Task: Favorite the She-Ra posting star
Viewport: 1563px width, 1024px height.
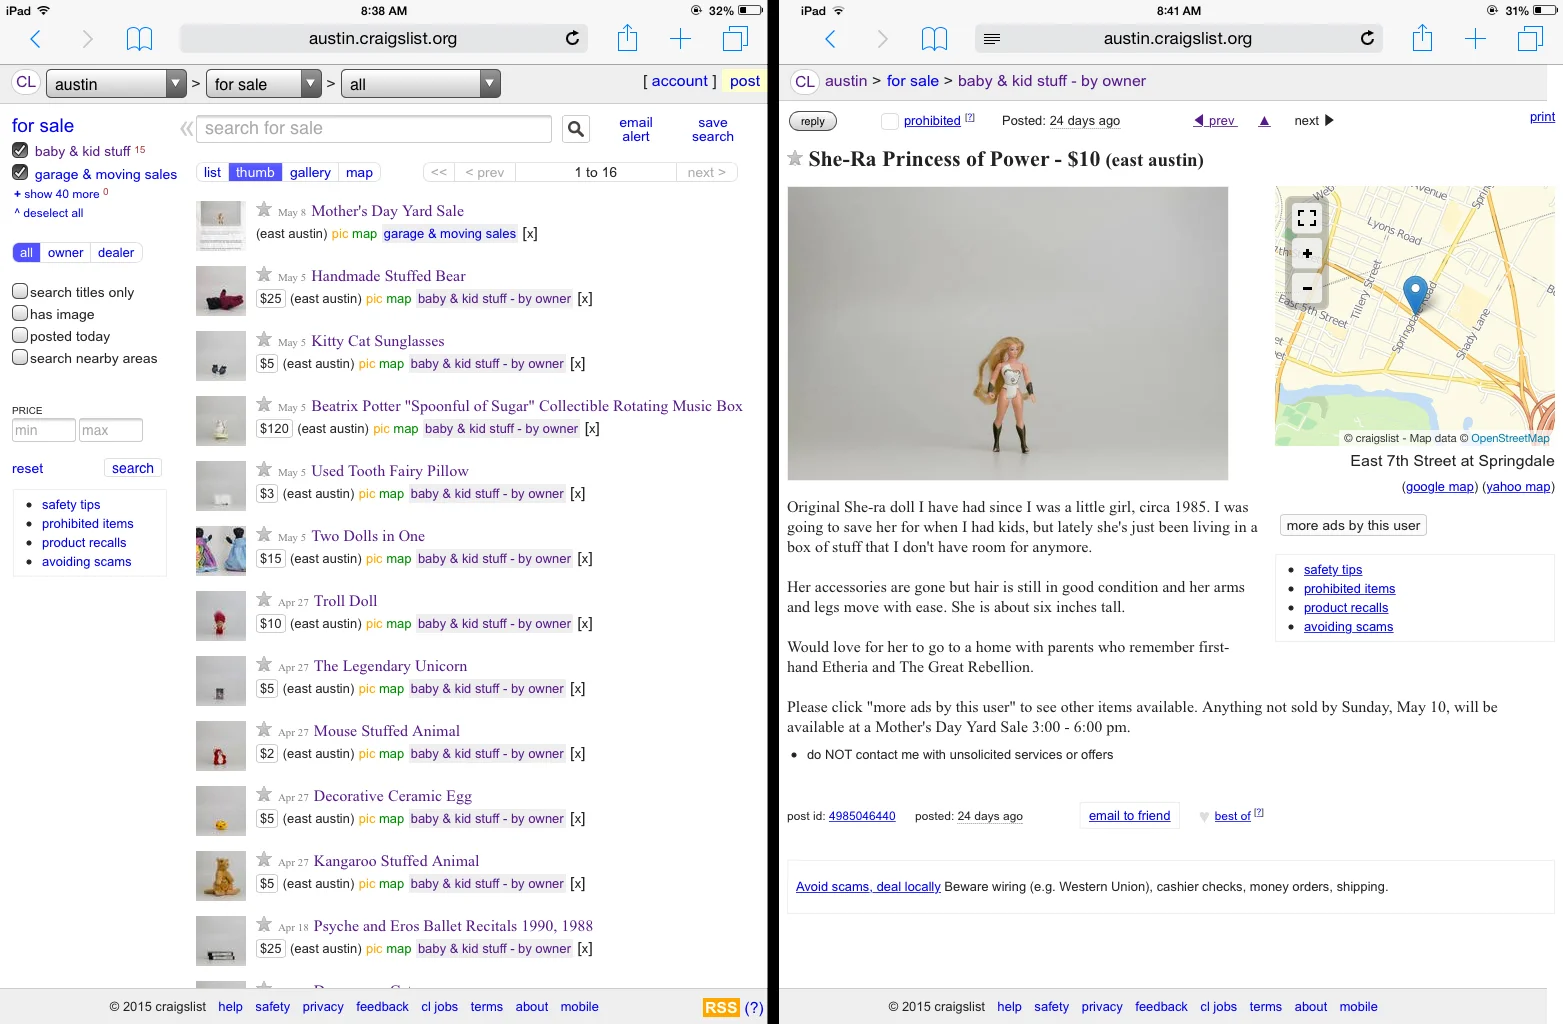Action: 795,158
